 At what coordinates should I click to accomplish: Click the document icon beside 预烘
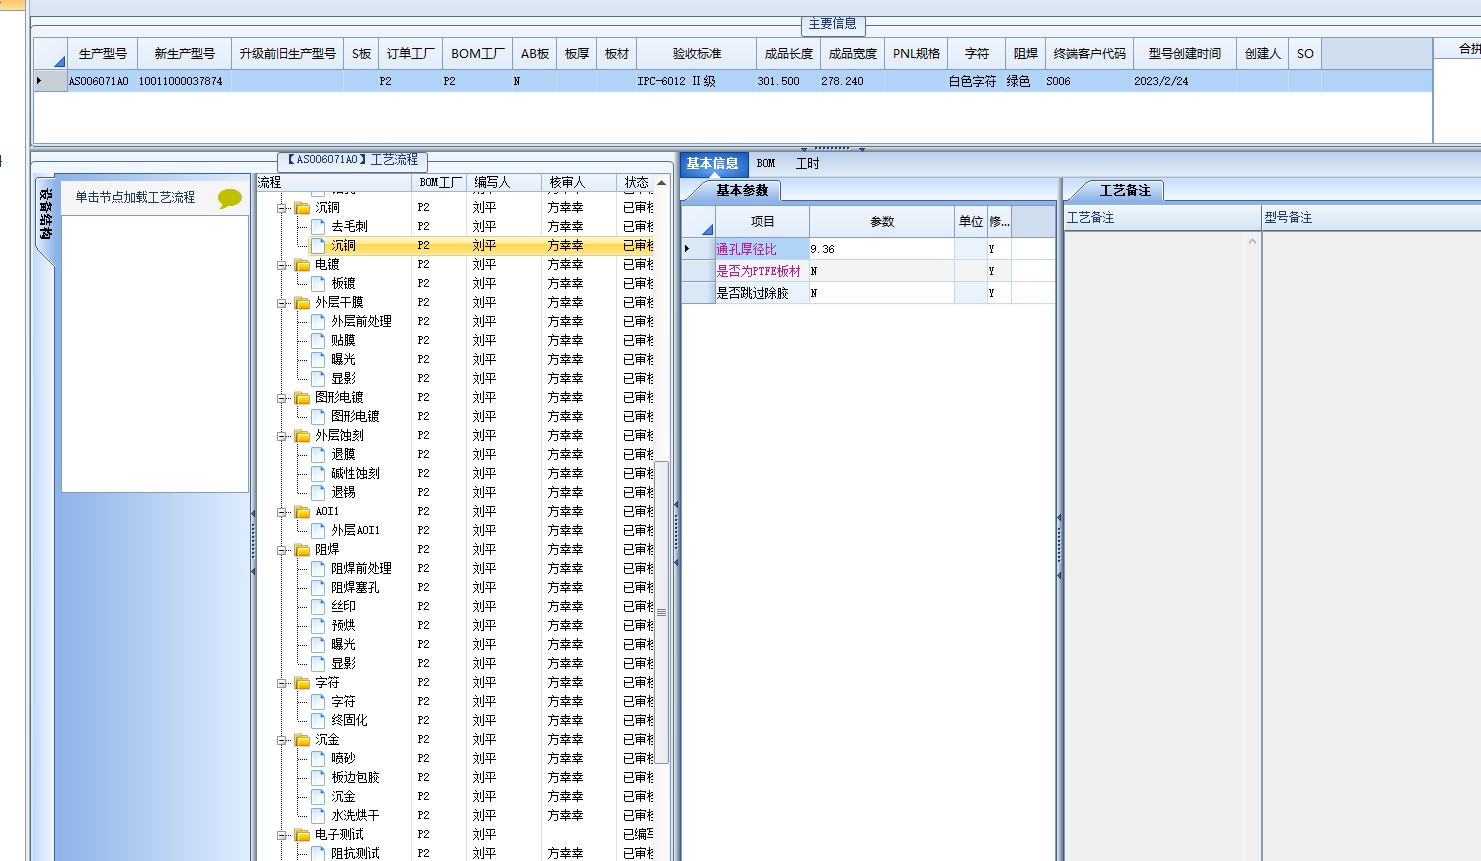(318, 626)
